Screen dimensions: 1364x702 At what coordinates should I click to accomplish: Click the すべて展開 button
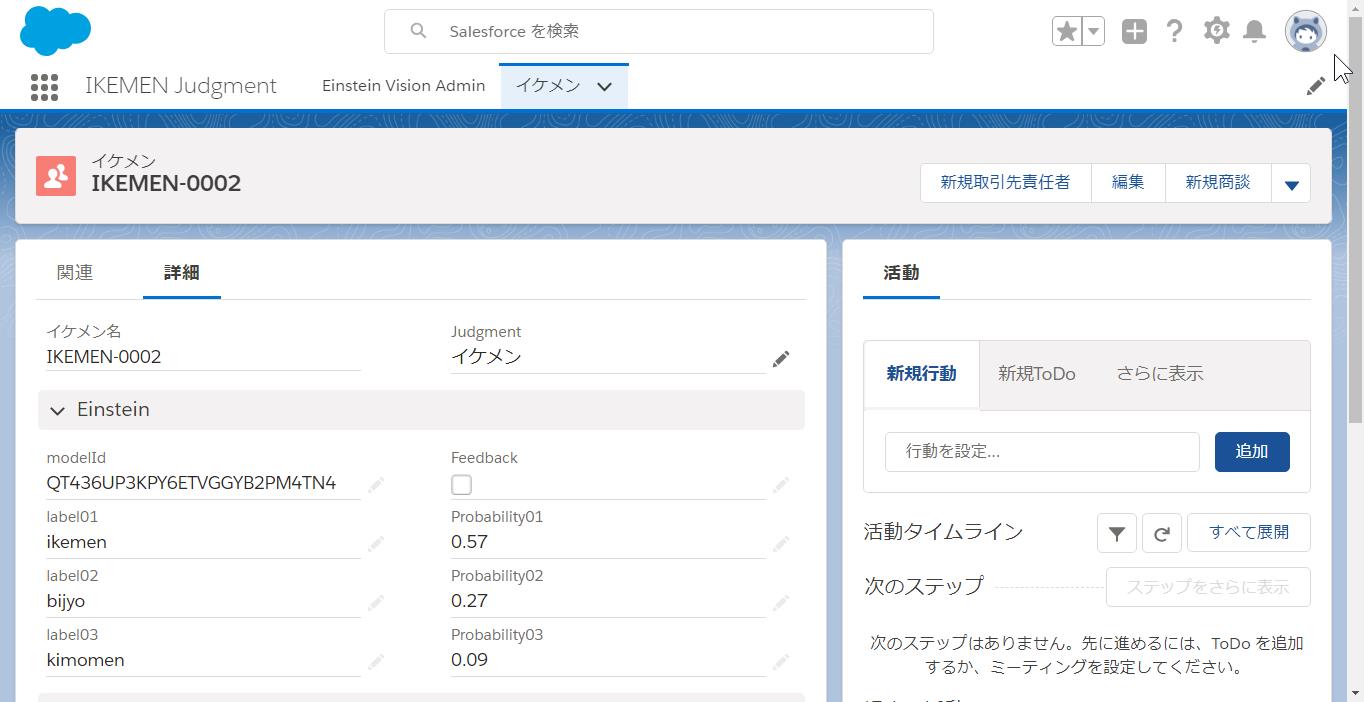[x=1248, y=533]
